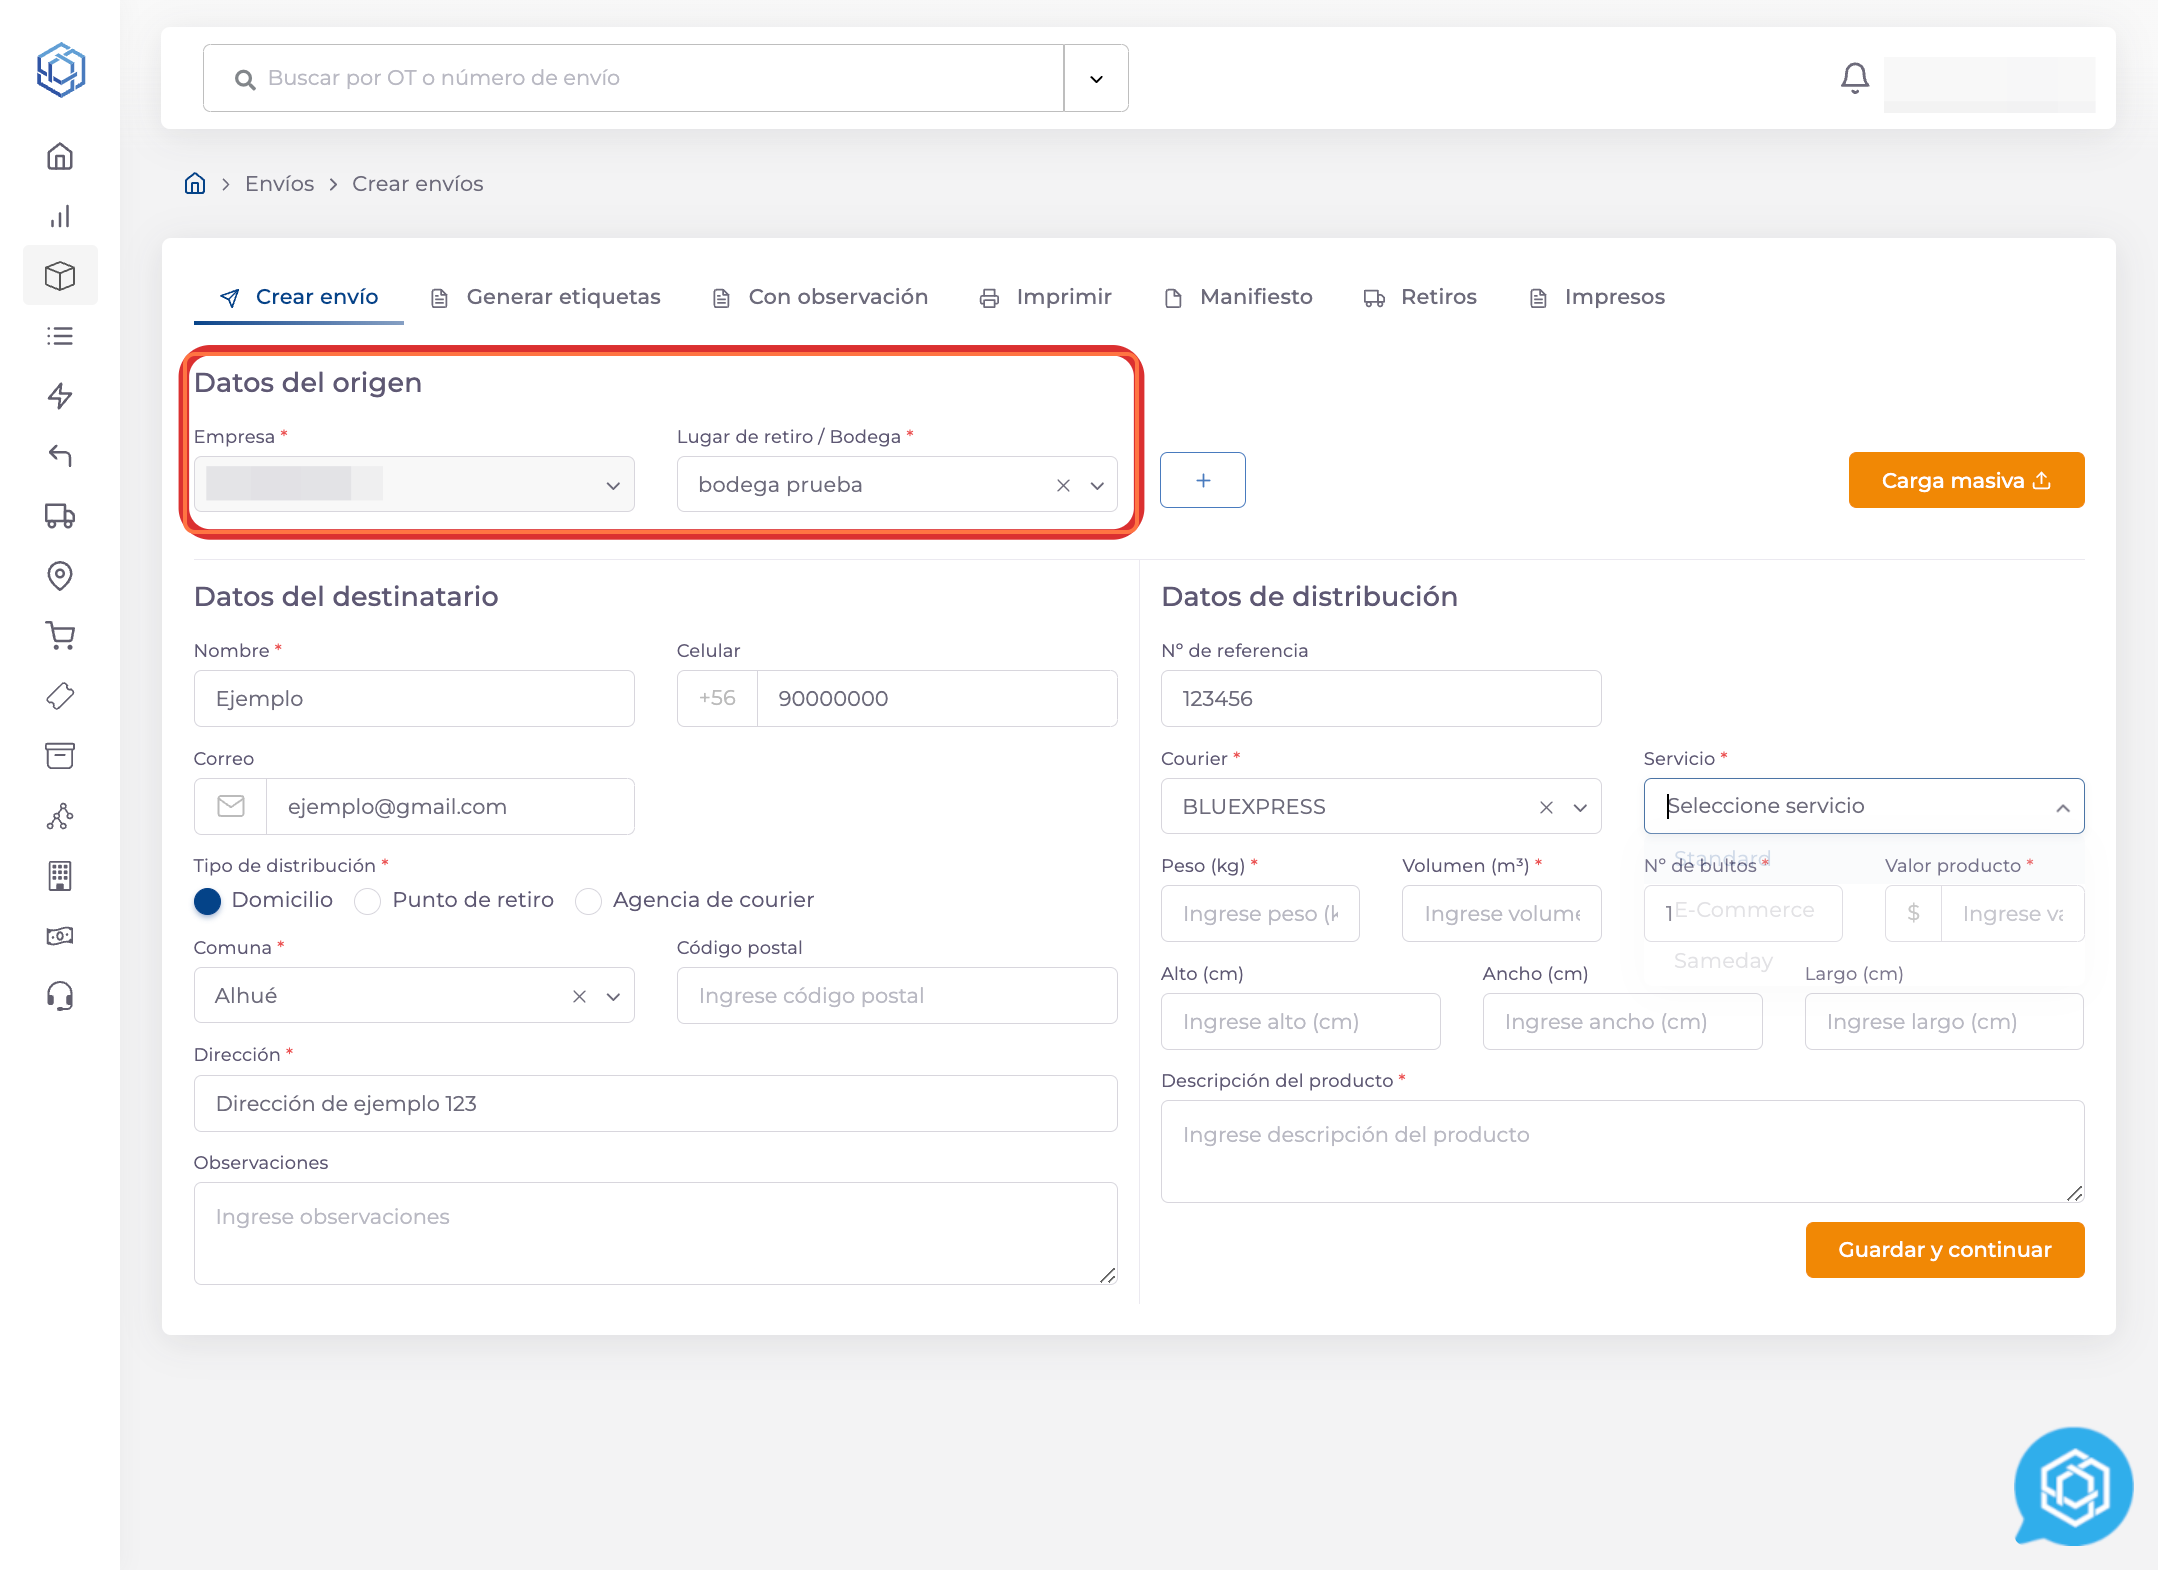Screen dimensions: 2158x1570
Task: Switch to Generar etiquetas tab
Action: tap(546, 297)
